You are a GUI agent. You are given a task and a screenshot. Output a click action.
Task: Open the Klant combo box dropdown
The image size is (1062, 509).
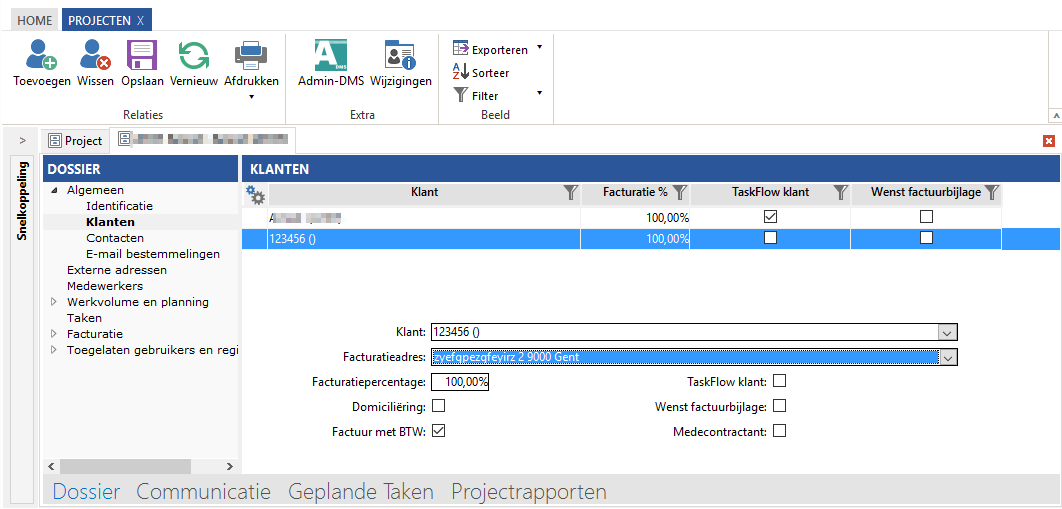point(948,333)
